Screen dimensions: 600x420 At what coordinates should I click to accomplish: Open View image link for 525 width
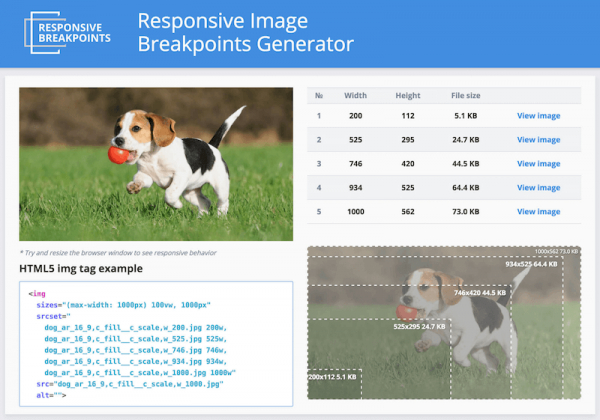click(x=538, y=140)
